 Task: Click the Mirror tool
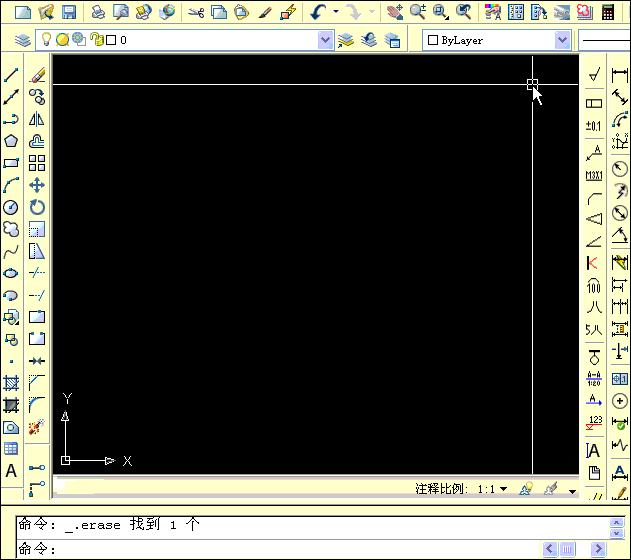pyautogui.click(x=37, y=119)
